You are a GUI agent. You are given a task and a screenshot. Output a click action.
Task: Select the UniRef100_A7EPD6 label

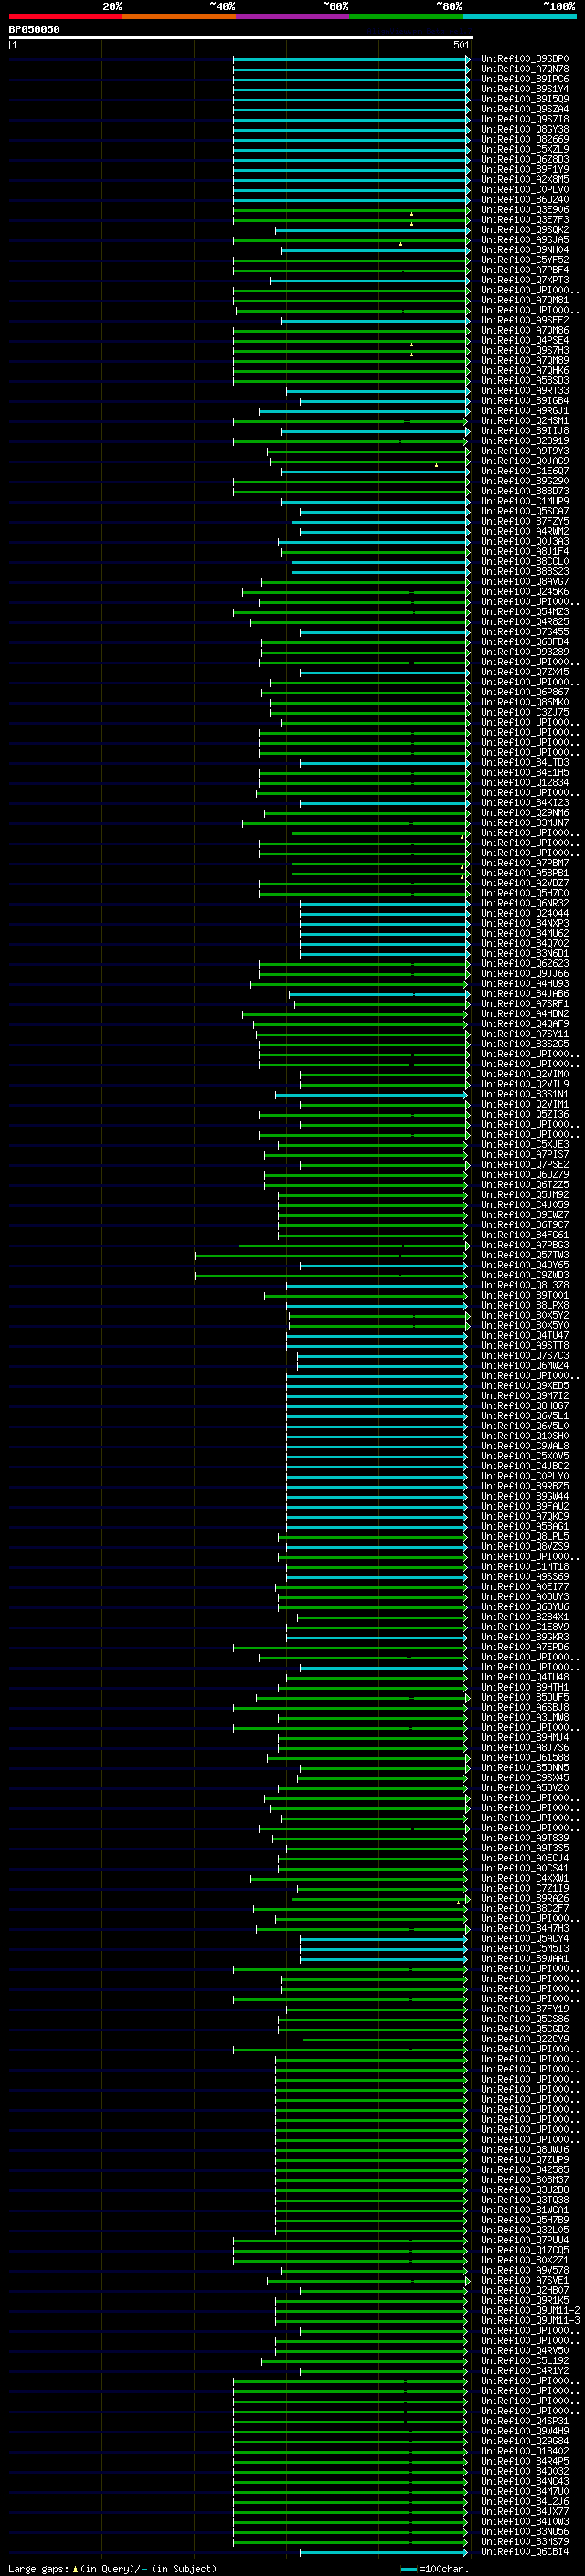click(x=524, y=1647)
